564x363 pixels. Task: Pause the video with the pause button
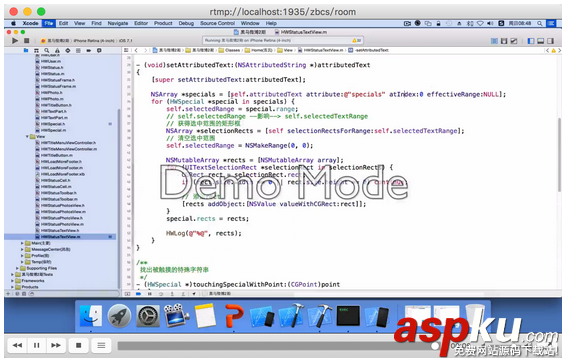[x=36, y=345]
